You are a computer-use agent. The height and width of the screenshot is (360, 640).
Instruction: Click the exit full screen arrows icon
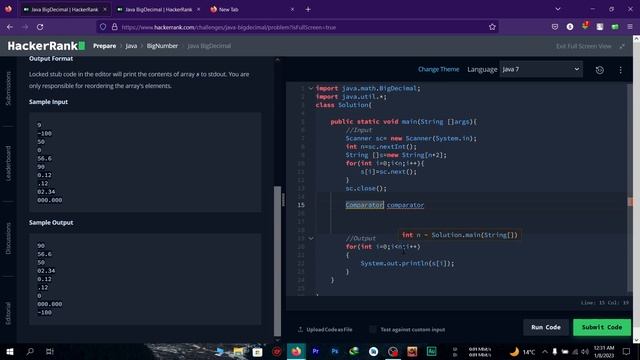click(x=622, y=46)
